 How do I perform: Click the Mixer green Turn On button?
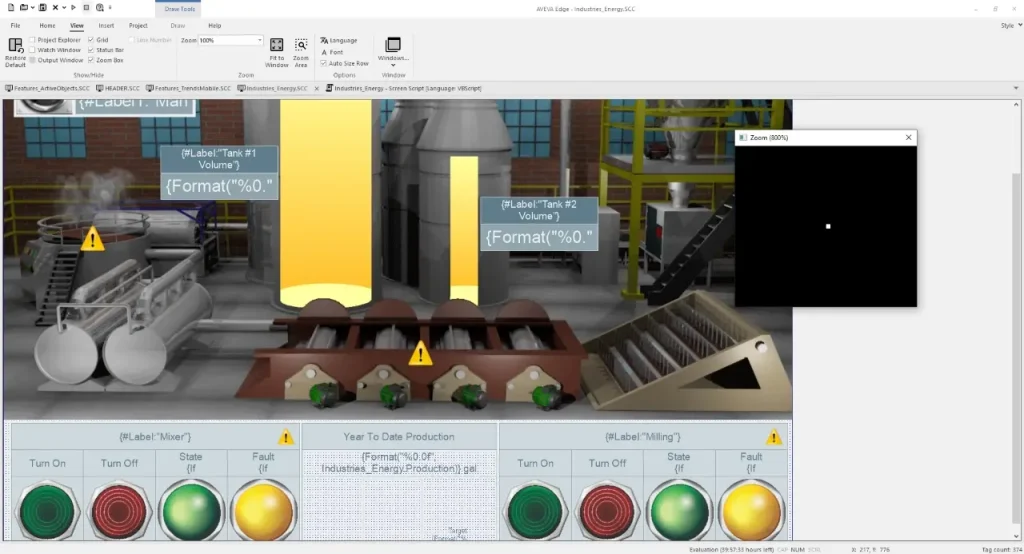[47, 510]
